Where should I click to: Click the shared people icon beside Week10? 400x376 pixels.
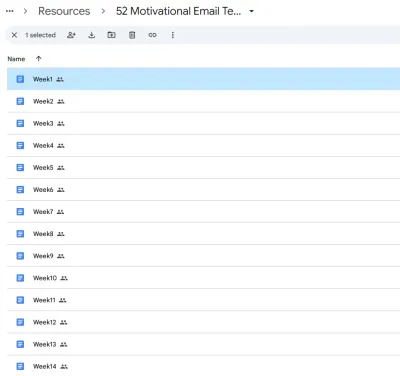point(64,278)
